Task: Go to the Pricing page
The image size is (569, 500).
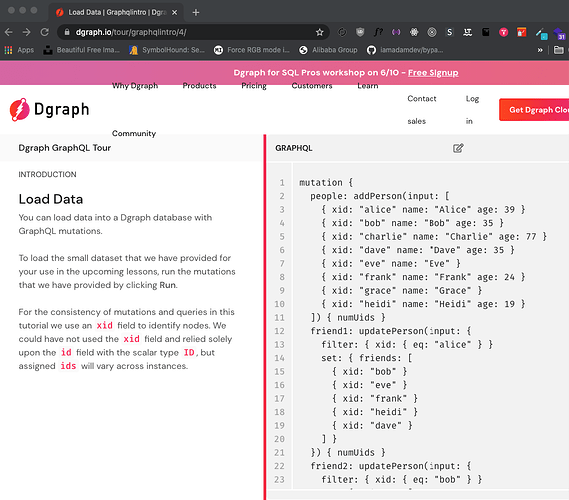Action: (254, 86)
